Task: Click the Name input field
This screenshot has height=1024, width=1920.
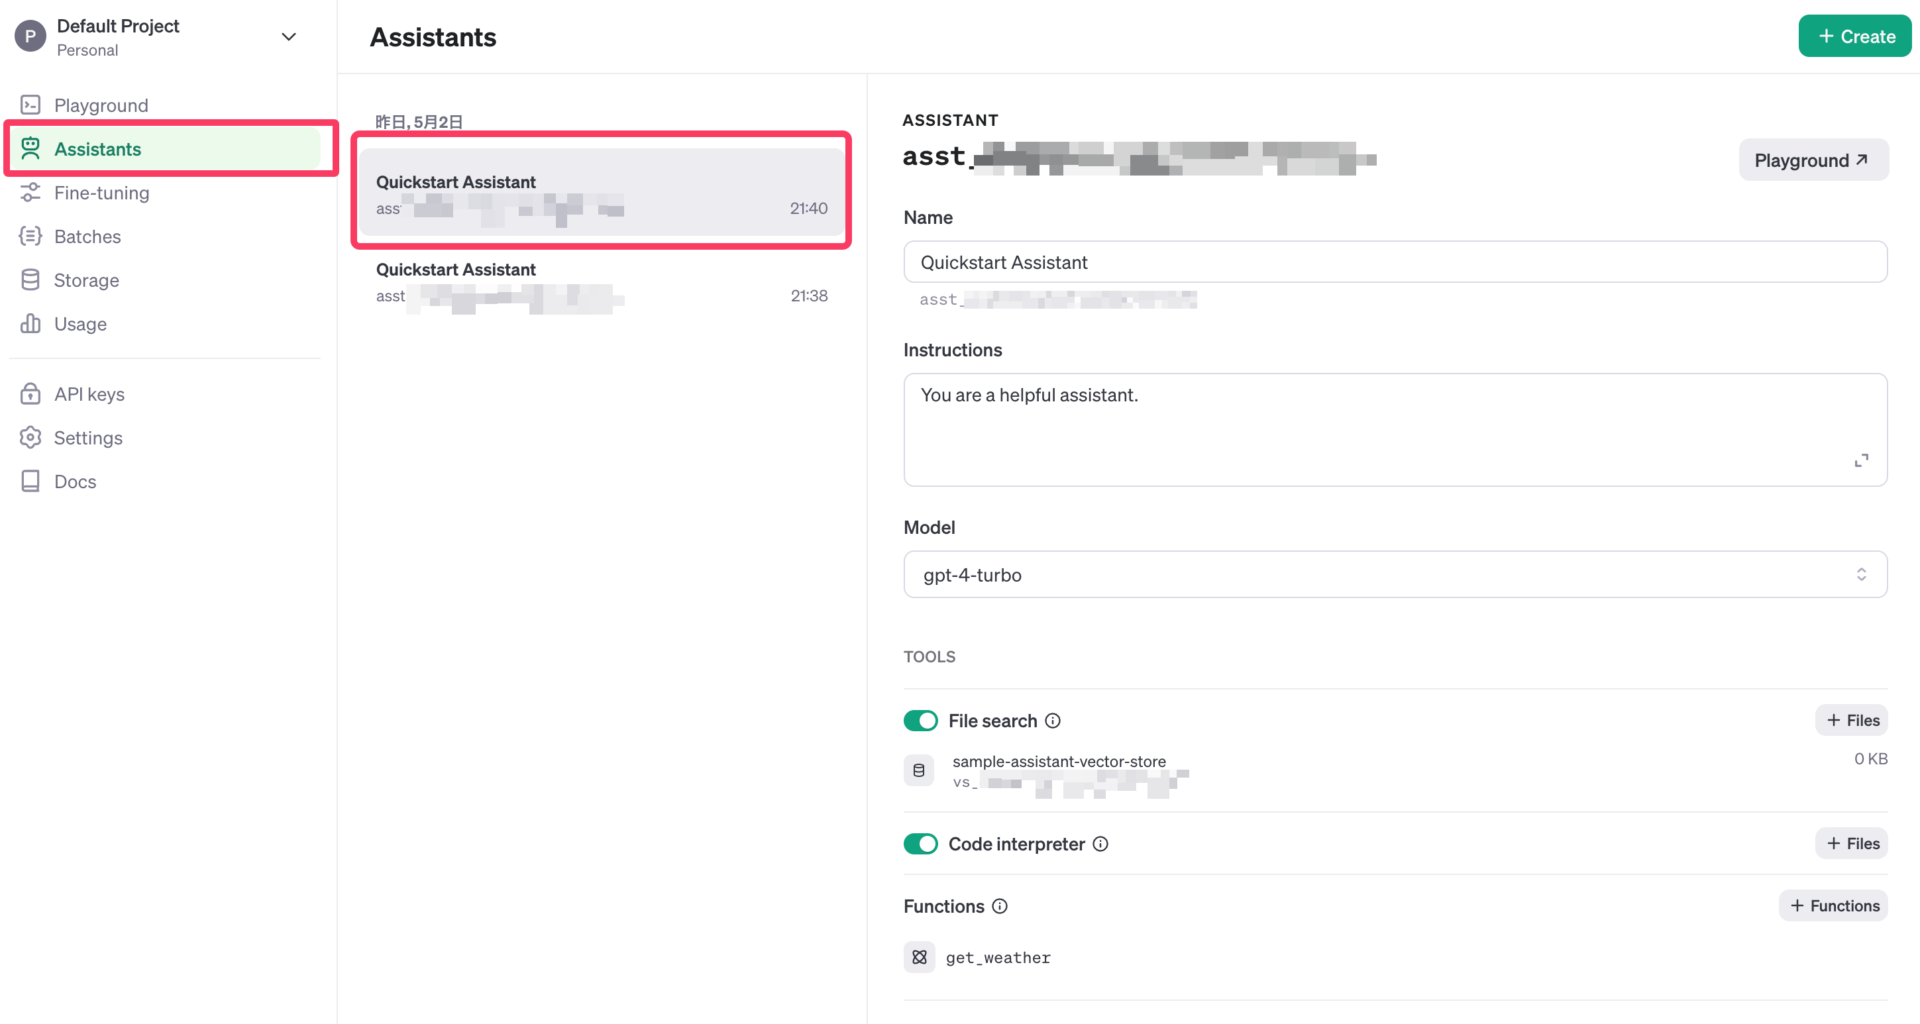Action: tap(1394, 262)
